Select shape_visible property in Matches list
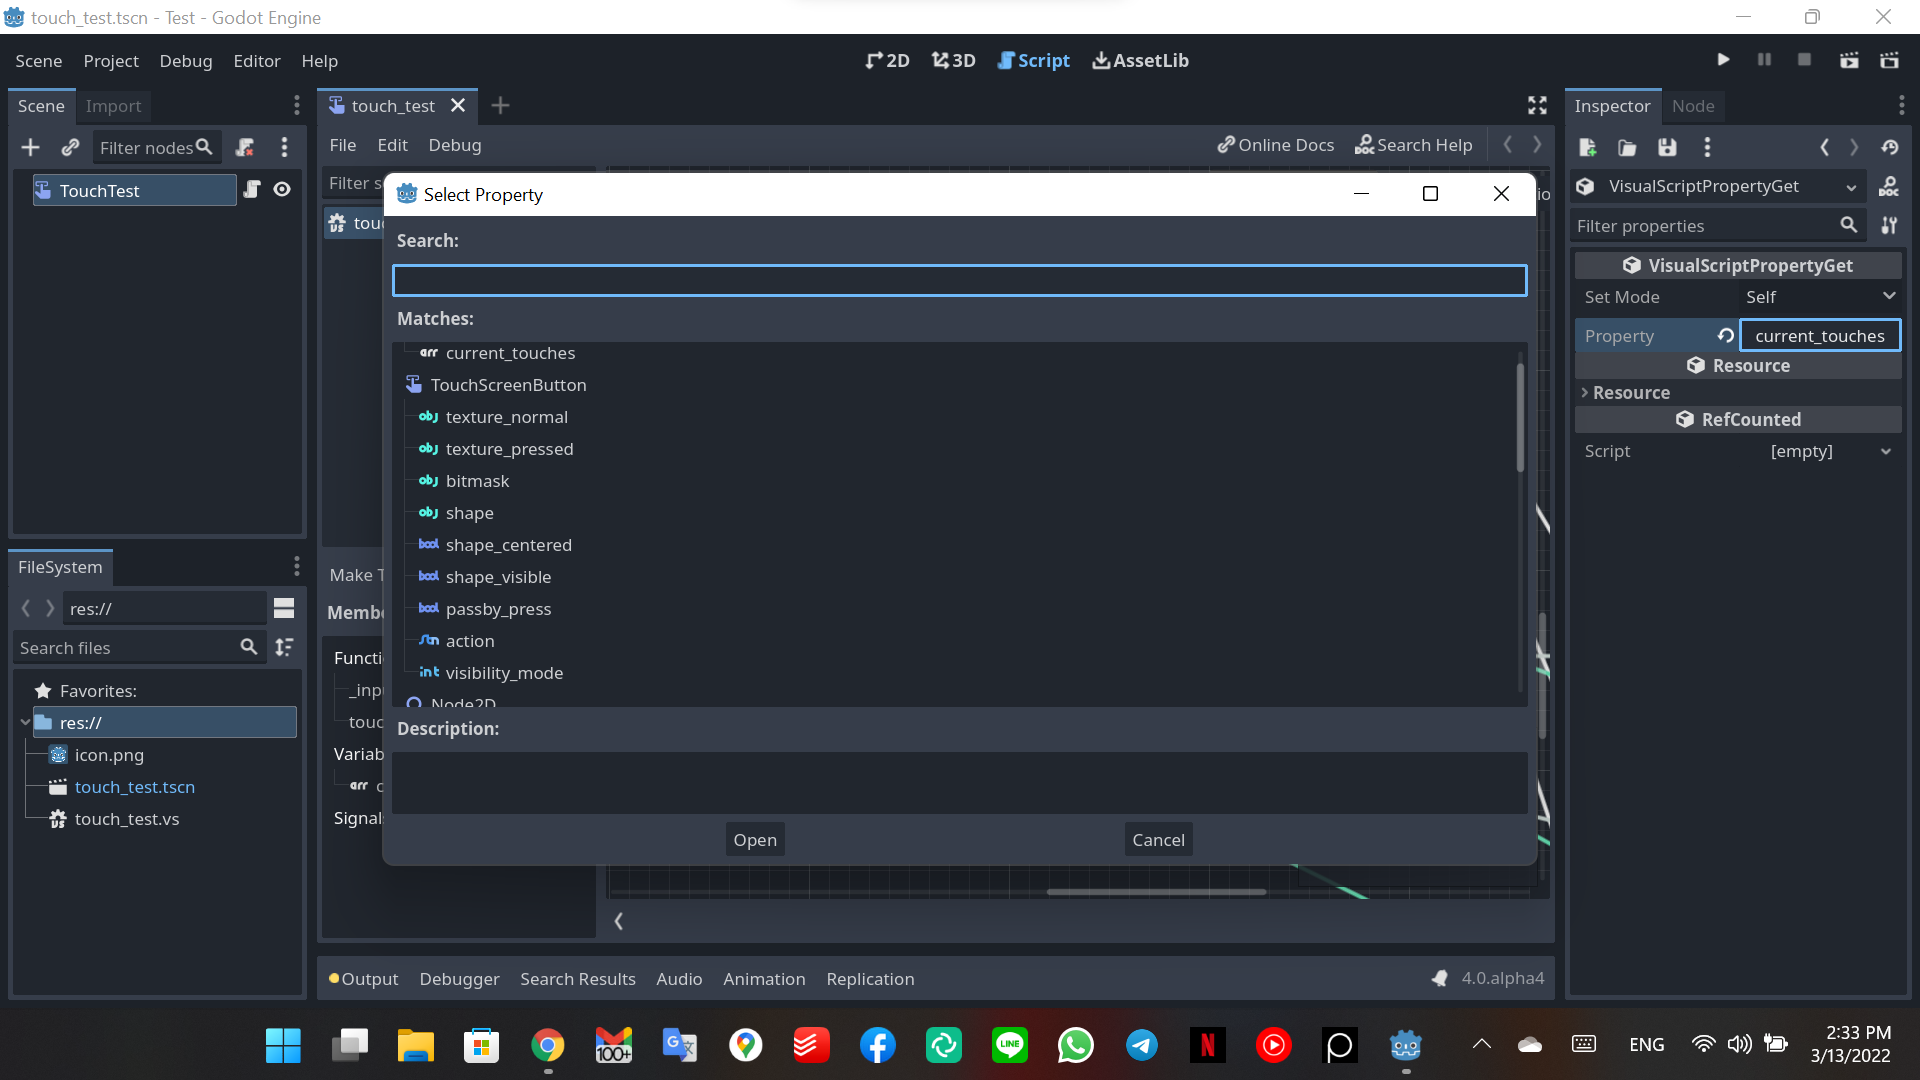1920x1080 pixels. click(498, 577)
